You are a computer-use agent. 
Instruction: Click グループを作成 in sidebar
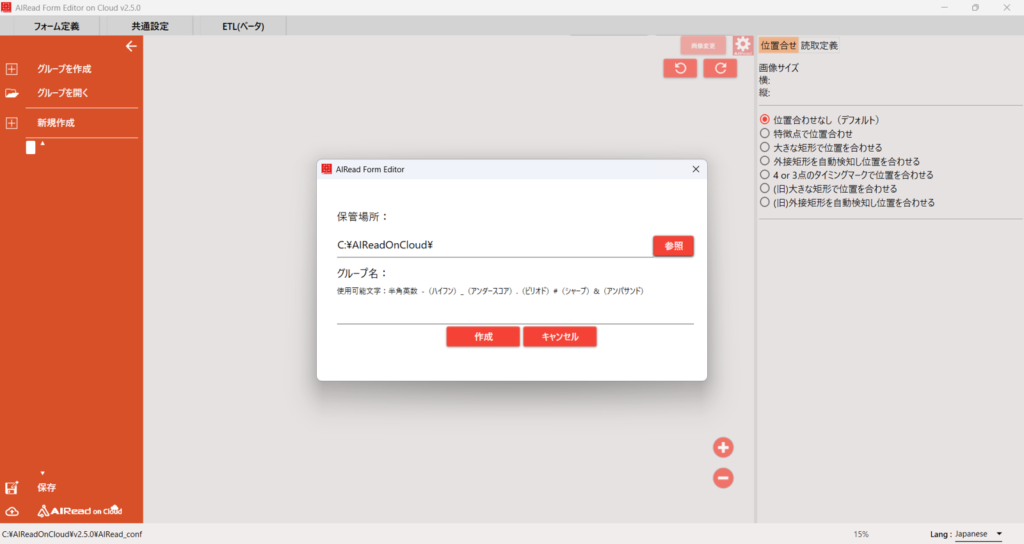64,69
